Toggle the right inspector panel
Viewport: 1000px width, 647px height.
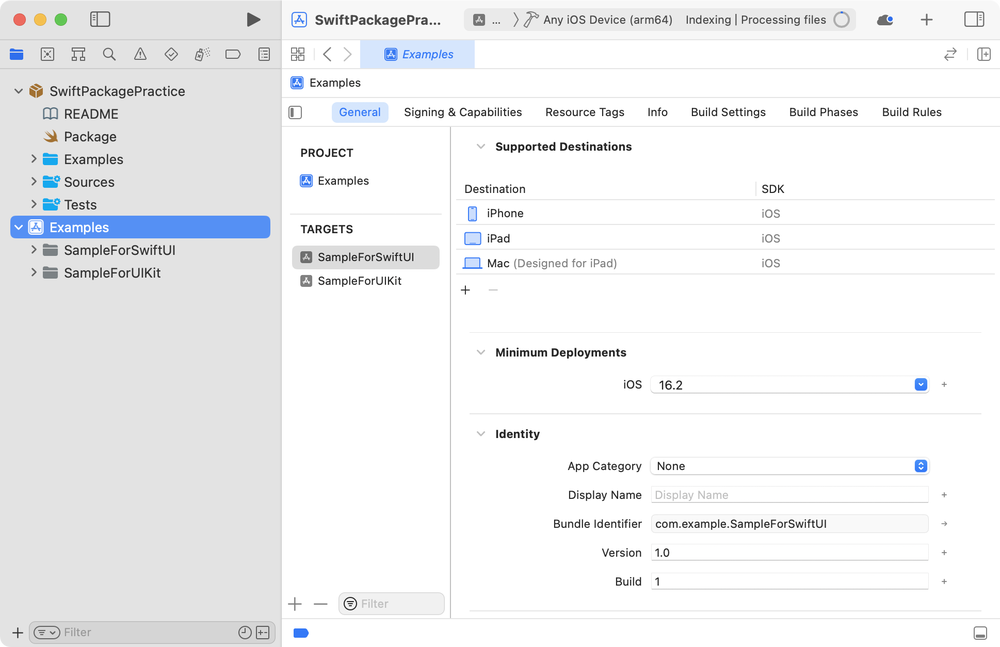coord(973,20)
